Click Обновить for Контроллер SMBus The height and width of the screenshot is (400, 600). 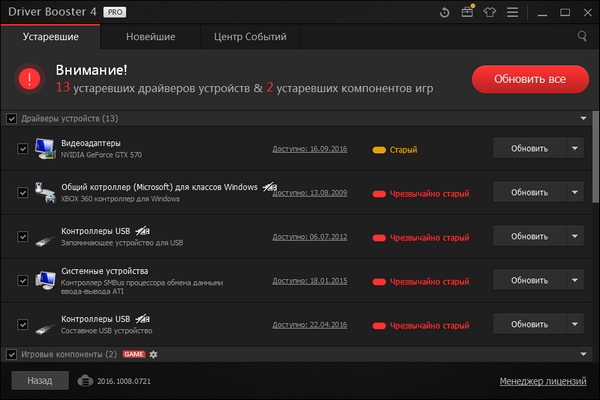coord(530,281)
